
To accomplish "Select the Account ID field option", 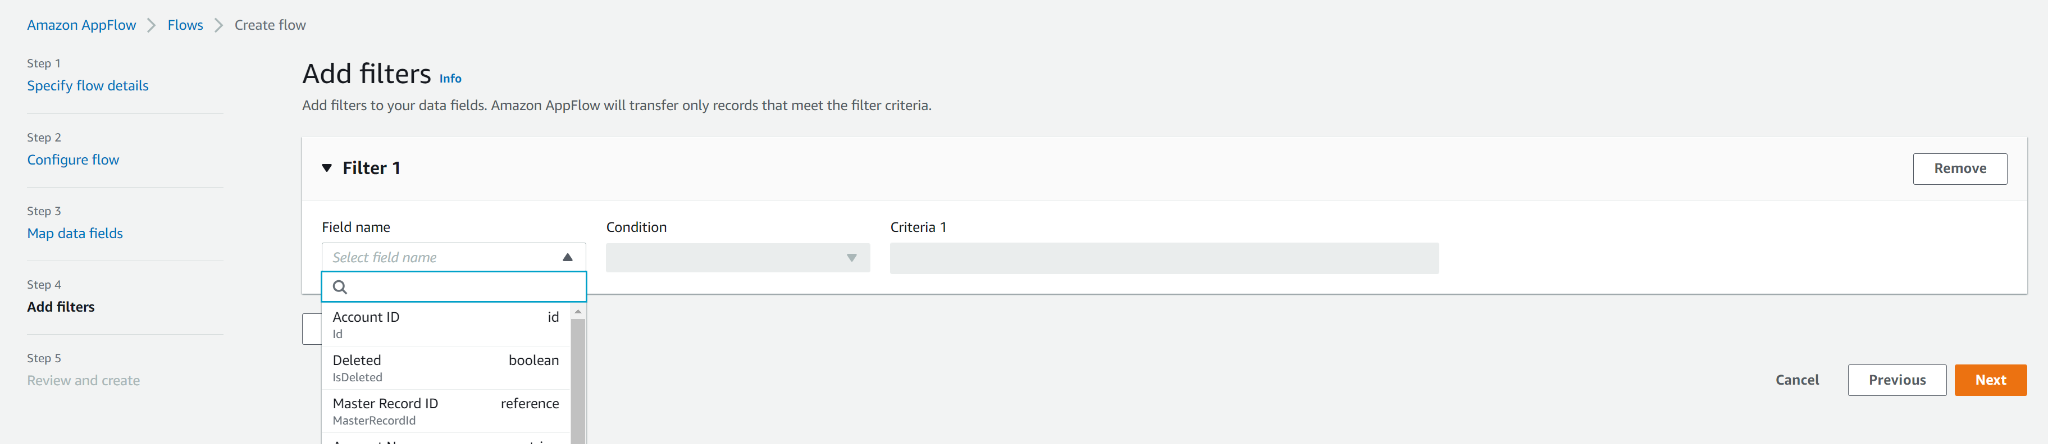I will tap(446, 325).
